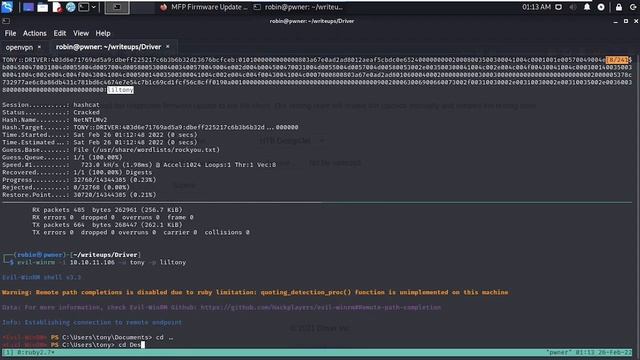Image resolution: width=640 pixels, height=360 pixels.
Task: Close the terminal window
Action: point(636,21)
